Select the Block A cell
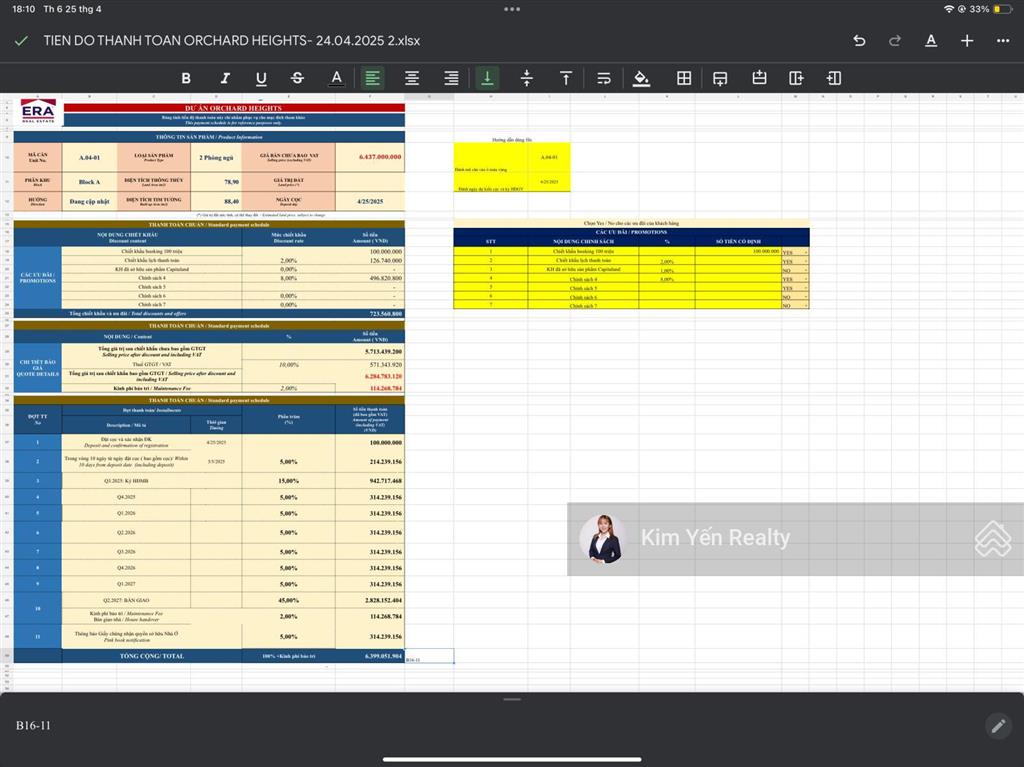 89,182
